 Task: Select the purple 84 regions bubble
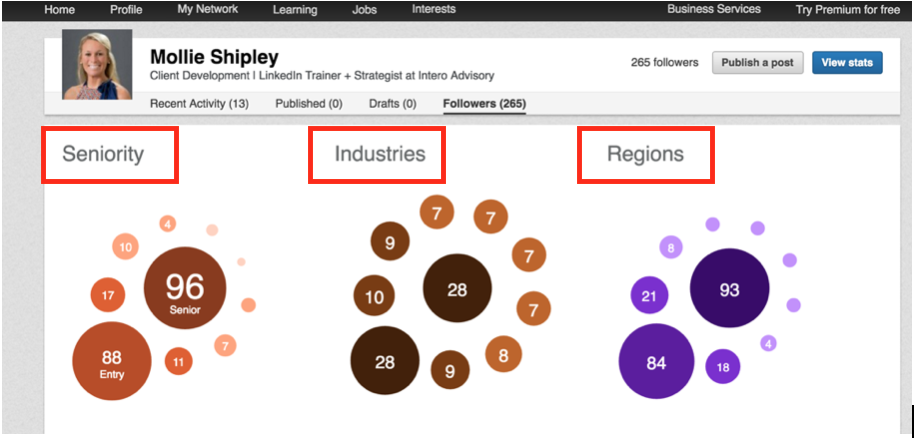[656, 362]
